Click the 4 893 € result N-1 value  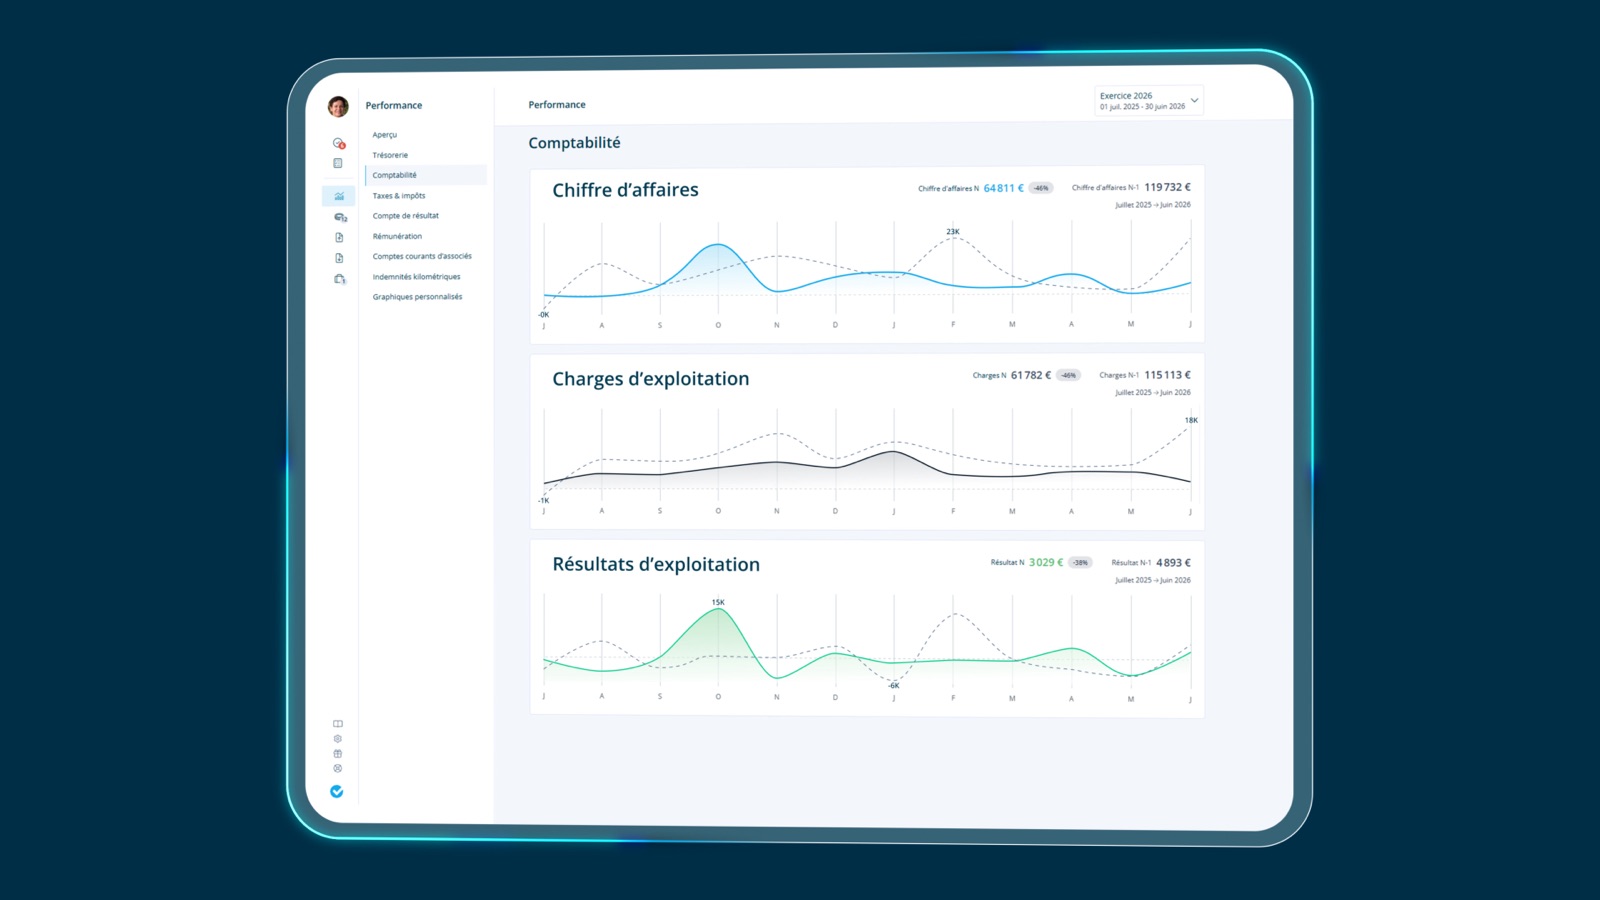[1173, 563]
